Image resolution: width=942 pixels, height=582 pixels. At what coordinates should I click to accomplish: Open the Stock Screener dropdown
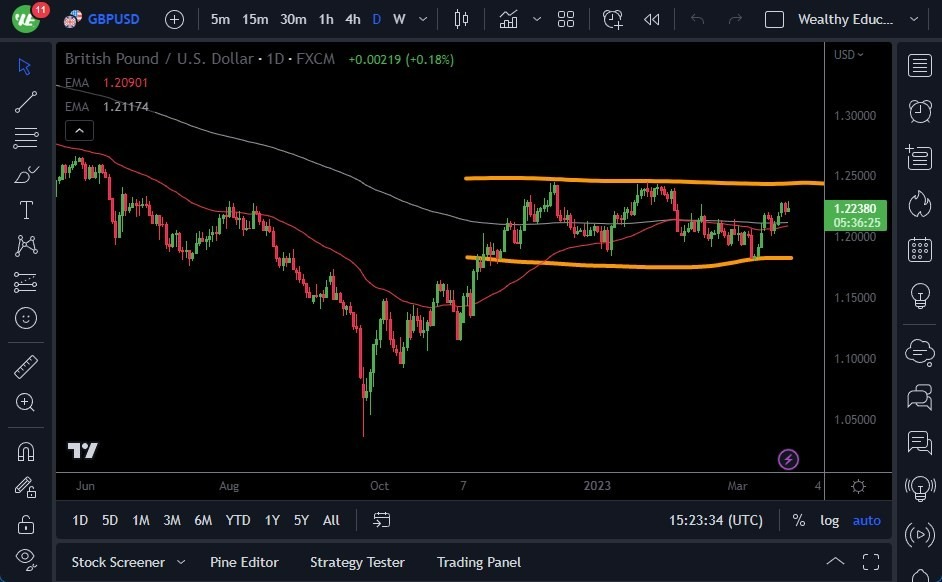(128, 562)
